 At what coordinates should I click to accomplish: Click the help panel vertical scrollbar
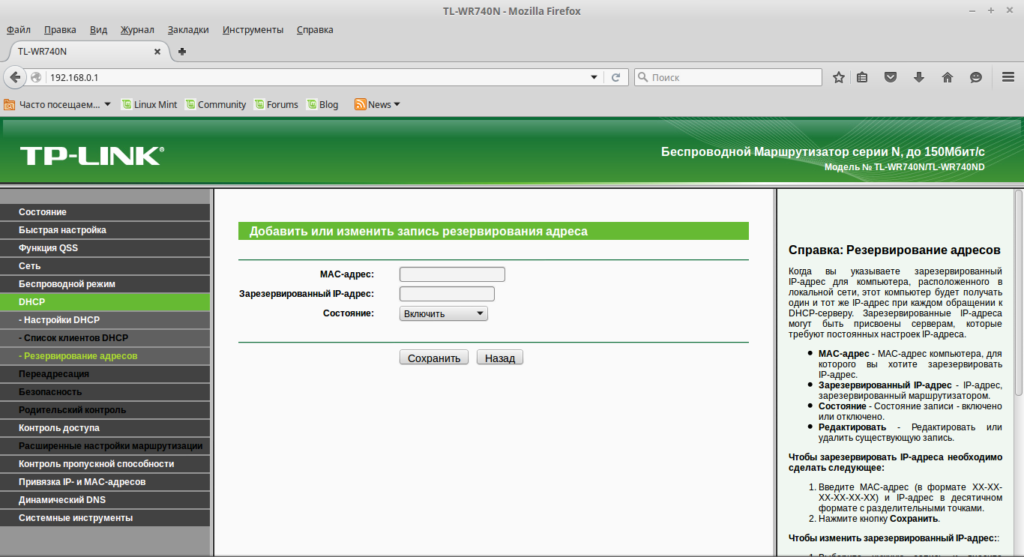point(1017,293)
